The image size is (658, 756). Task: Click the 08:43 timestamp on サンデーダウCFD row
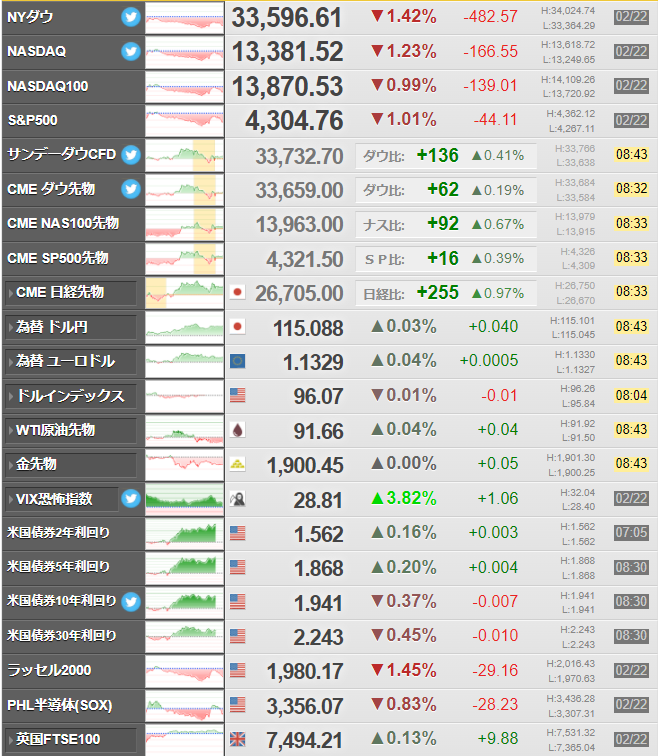631,155
